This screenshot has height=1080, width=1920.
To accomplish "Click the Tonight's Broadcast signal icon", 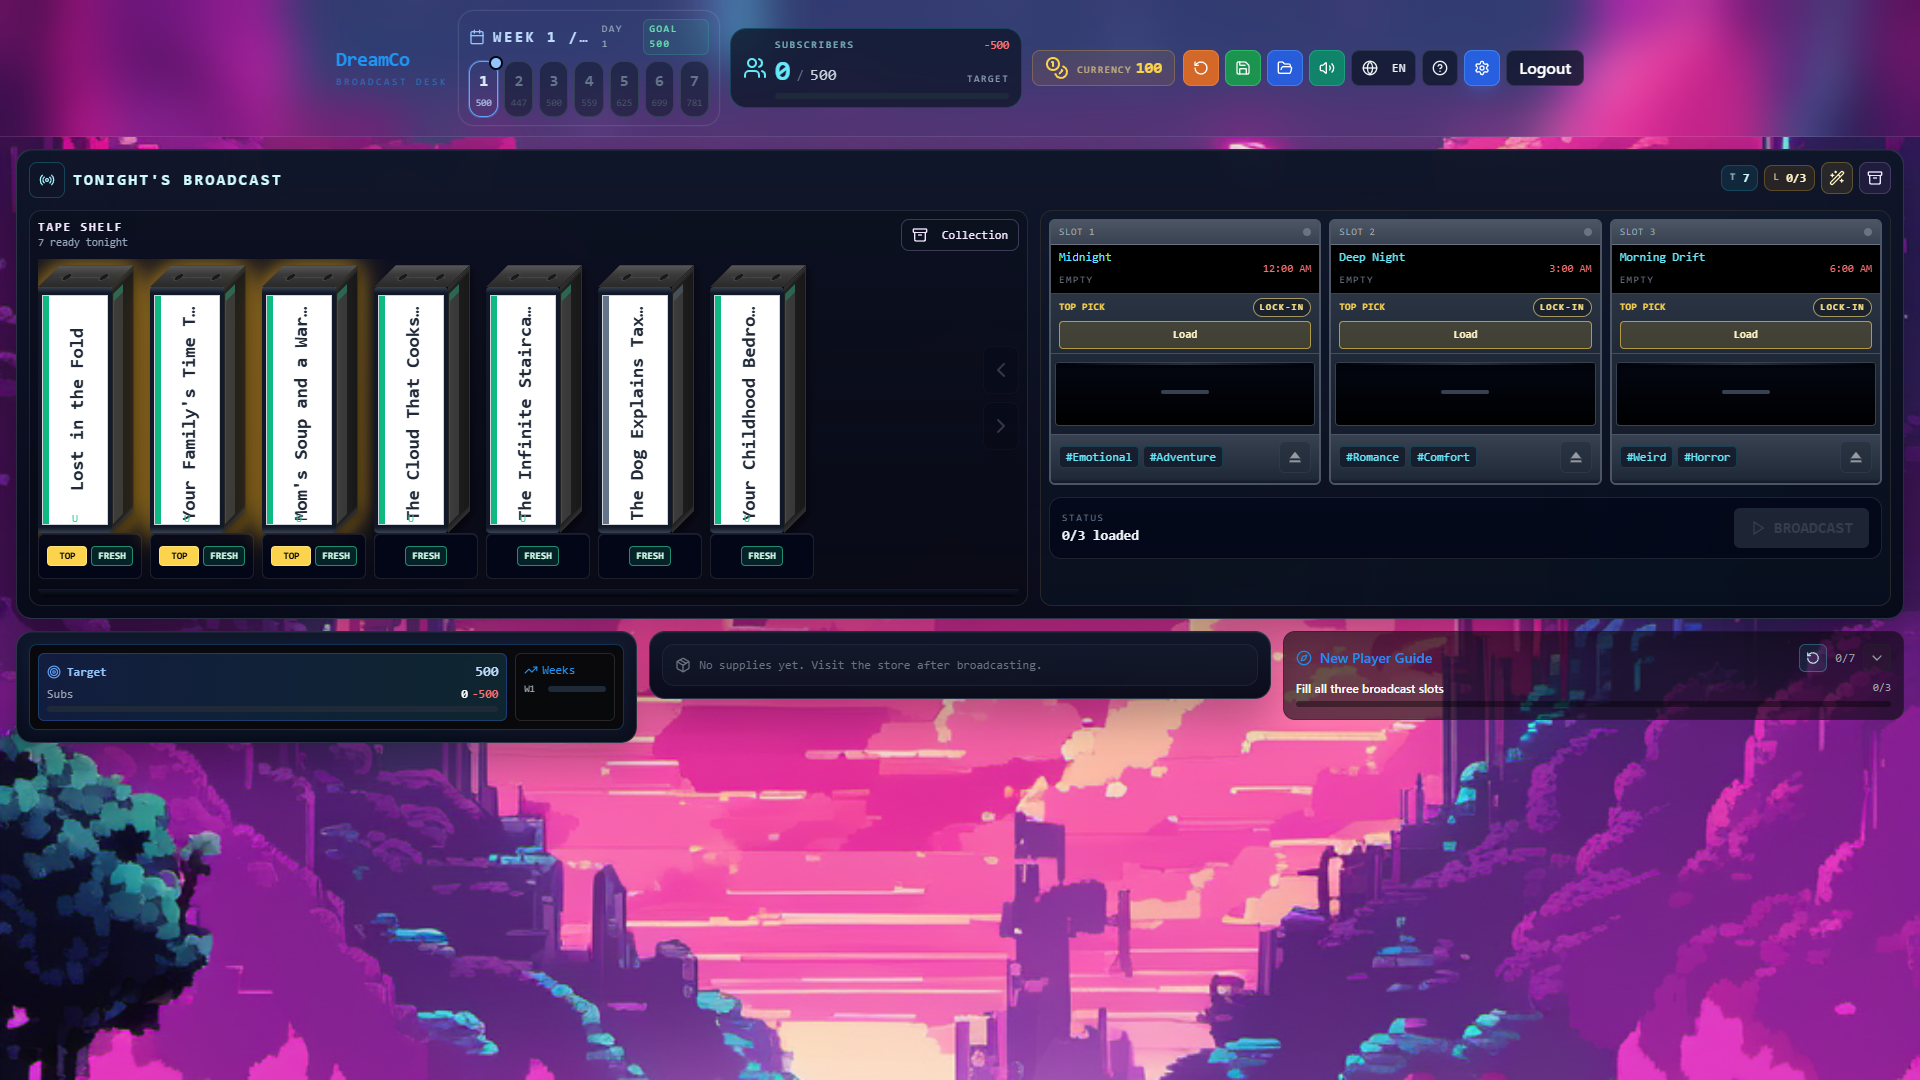I will pyautogui.click(x=47, y=180).
